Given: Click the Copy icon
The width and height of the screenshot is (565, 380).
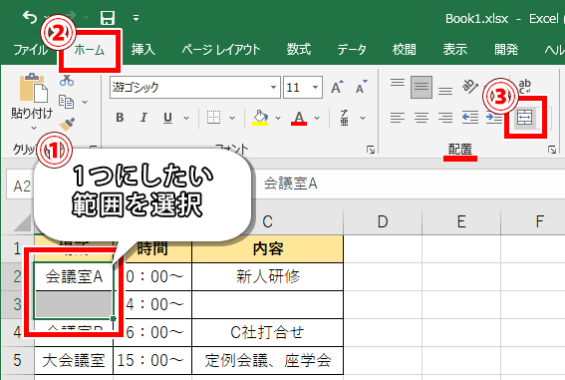Looking at the screenshot, I should point(66,102).
